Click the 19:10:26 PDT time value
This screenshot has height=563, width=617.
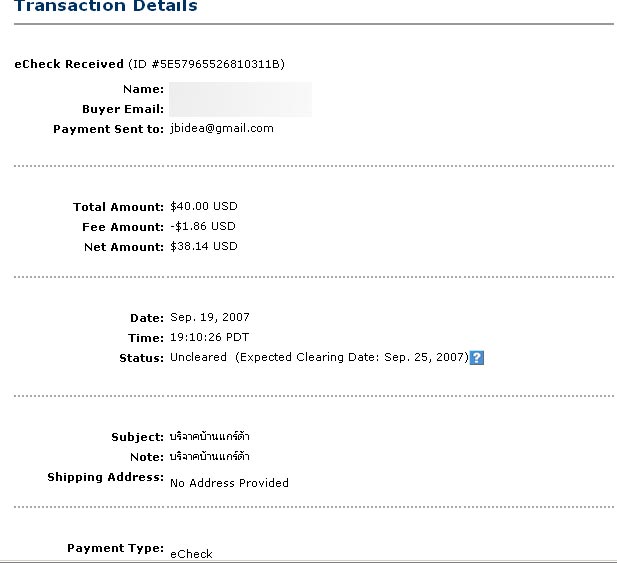point(209,338)
